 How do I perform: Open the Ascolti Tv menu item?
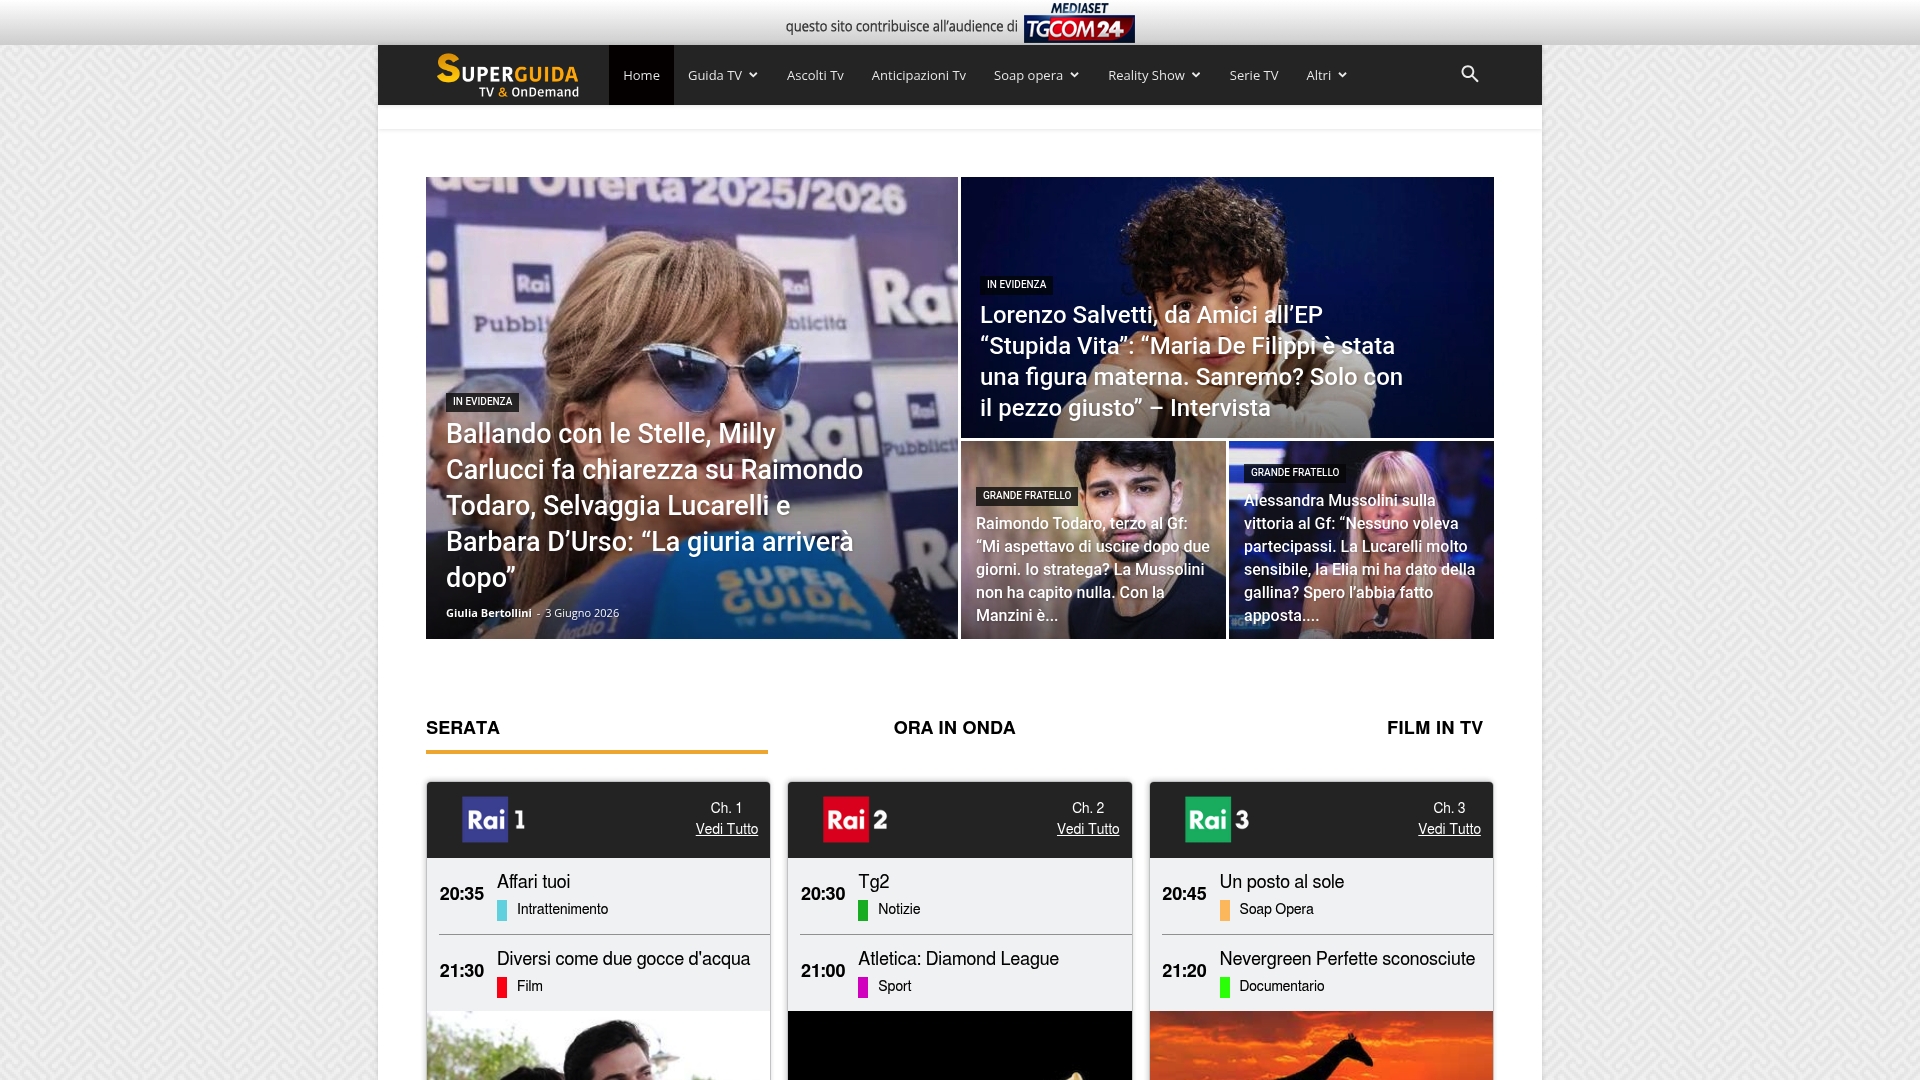click(x=815, y=75)
